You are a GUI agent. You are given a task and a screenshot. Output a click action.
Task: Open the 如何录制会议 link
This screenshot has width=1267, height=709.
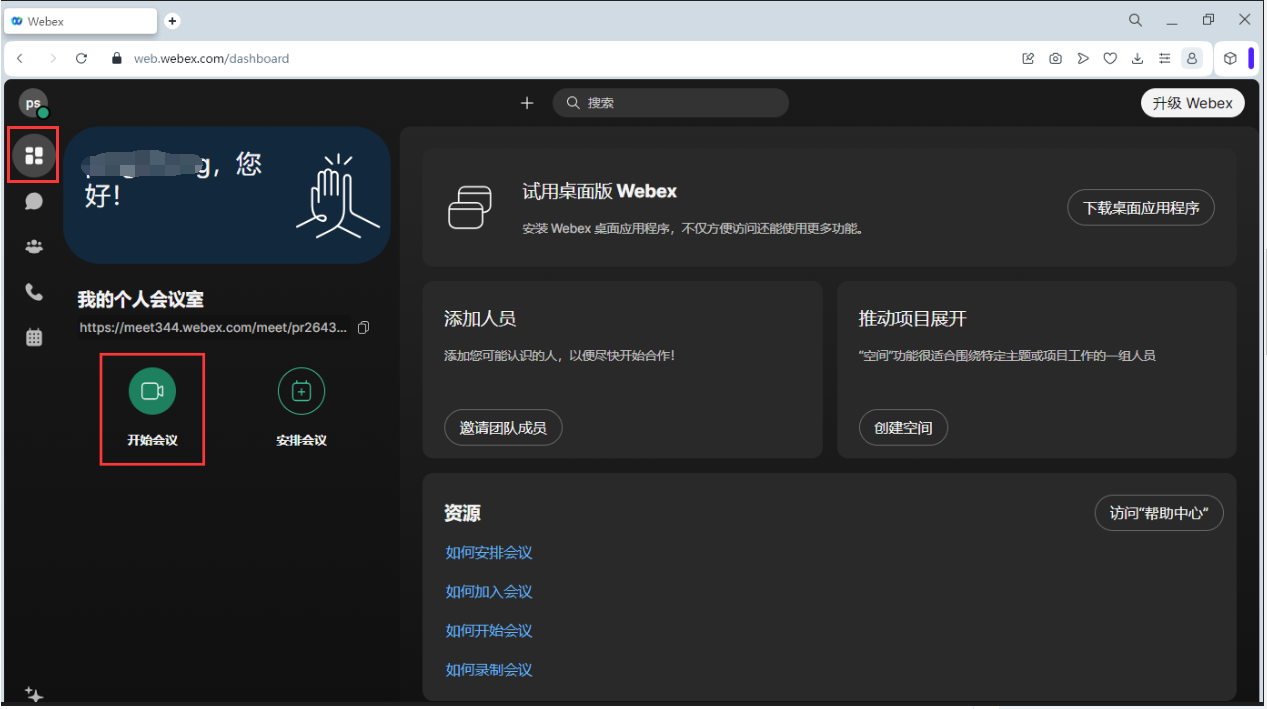(x=489, y=670)
